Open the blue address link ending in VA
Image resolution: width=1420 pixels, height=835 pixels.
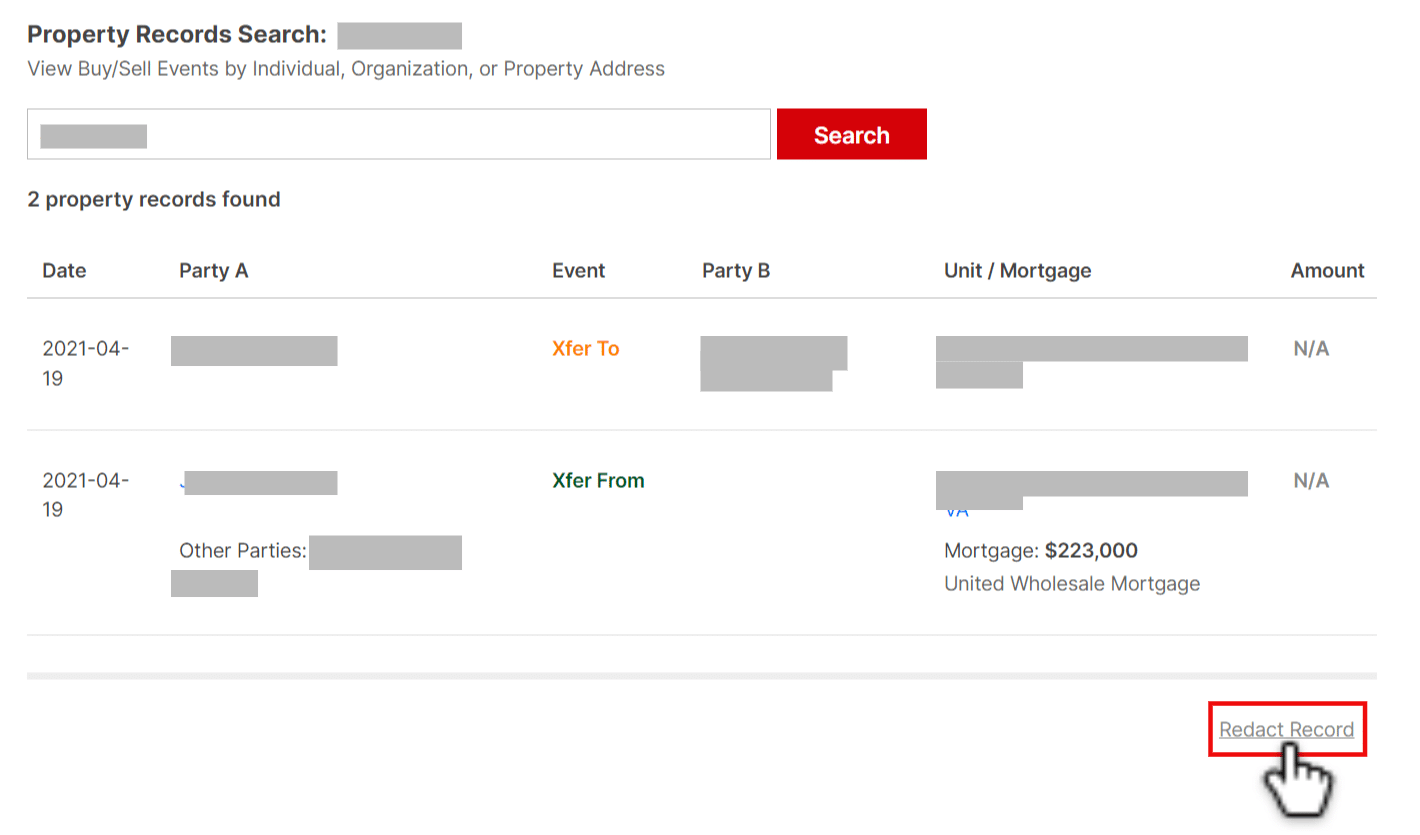coord(1091,494)
